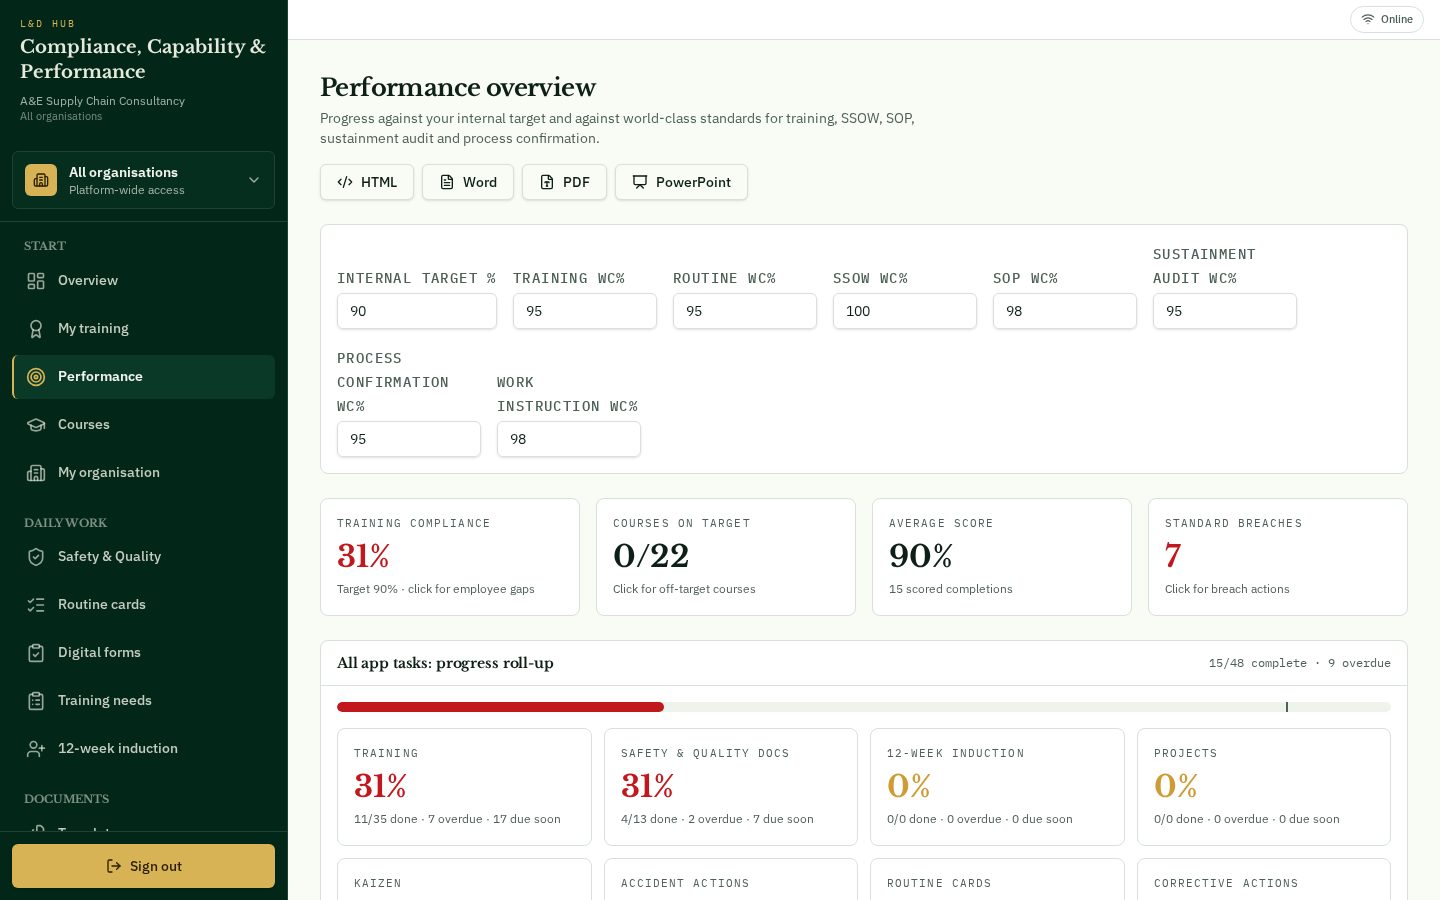Click the Internal target % field
Viewport: 1440px width, 900px height.
pyautogui.click(x=417, y=311)
